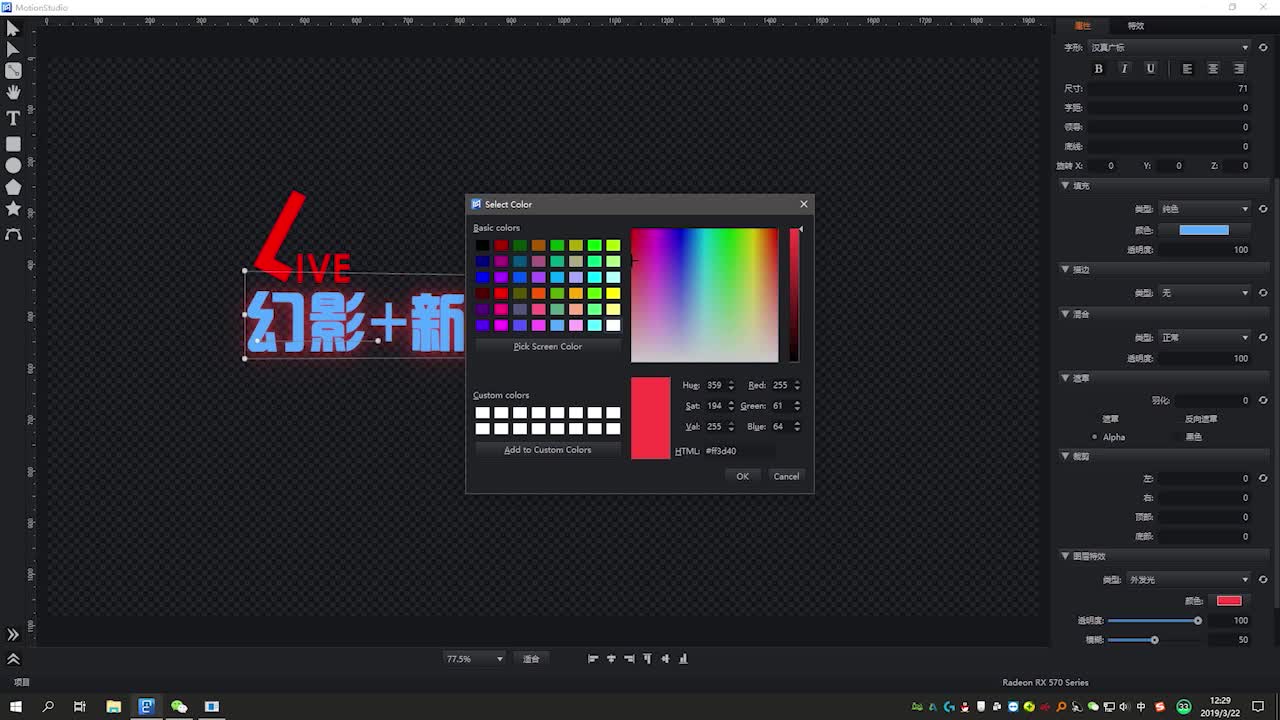1280x720 pixels.
Task: Click the font size field
Action: point(1169,88)
